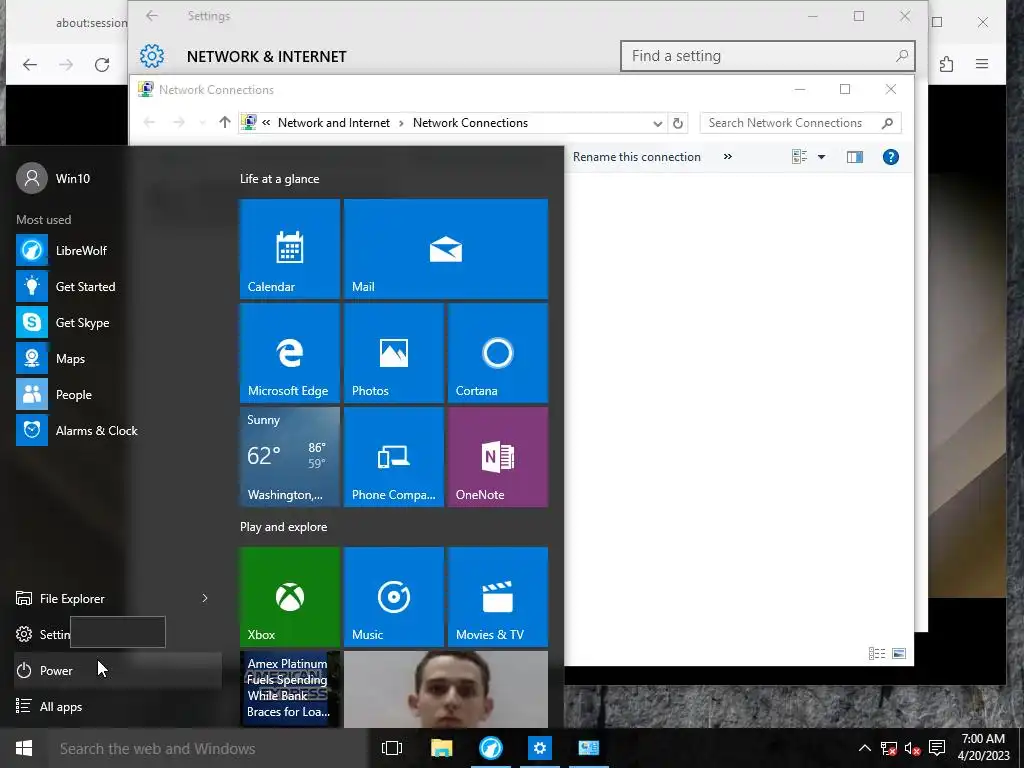Click Change your view icon
Screen dimensions: 1024x768
799,157
